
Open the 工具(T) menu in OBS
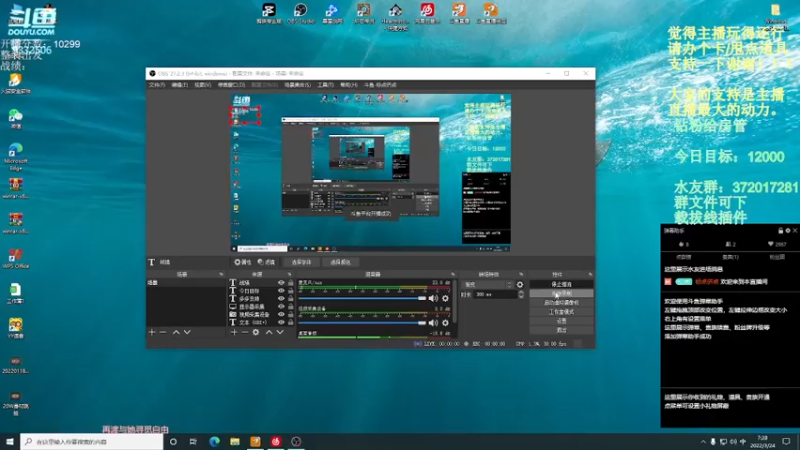[326, 85]
